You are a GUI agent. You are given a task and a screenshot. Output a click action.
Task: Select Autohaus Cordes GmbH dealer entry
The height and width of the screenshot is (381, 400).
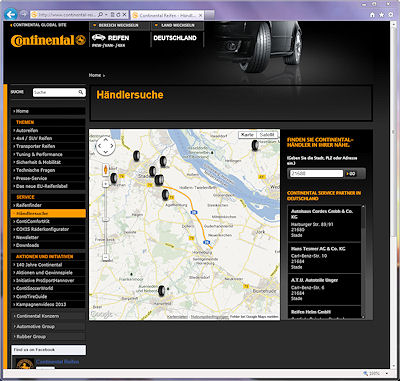324,223
